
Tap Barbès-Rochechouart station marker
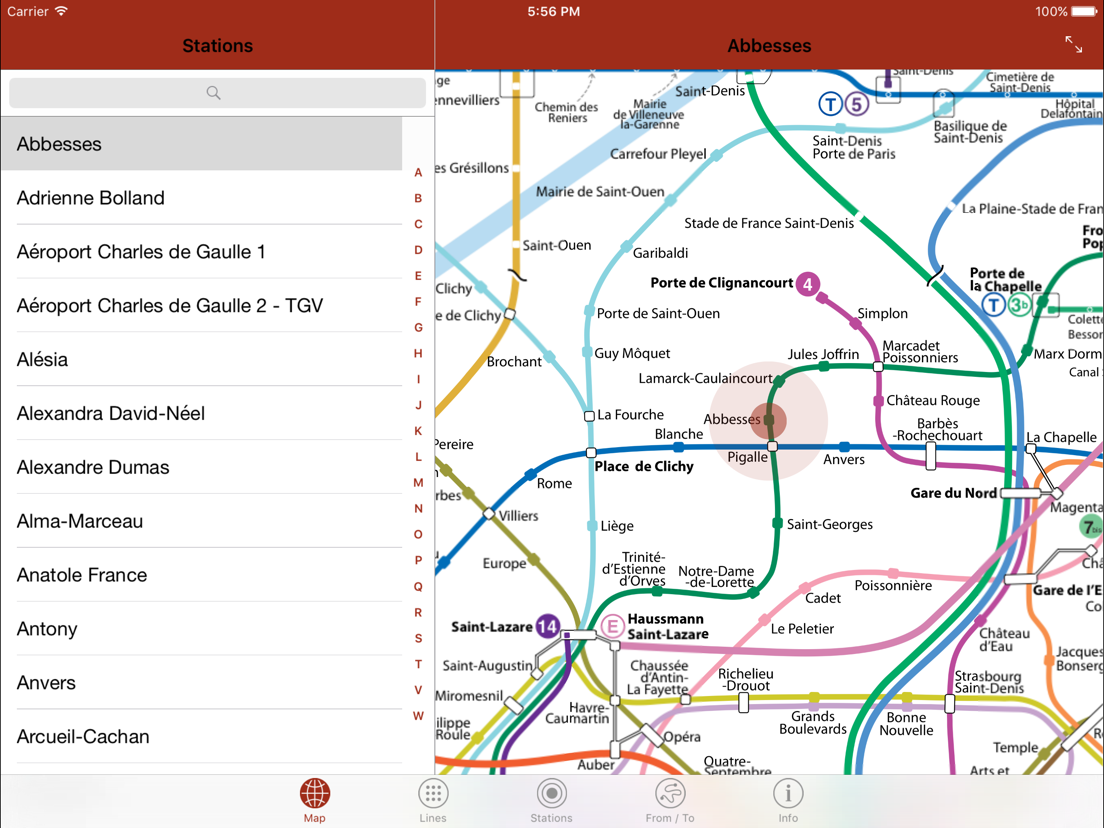[x=931, y=456]
